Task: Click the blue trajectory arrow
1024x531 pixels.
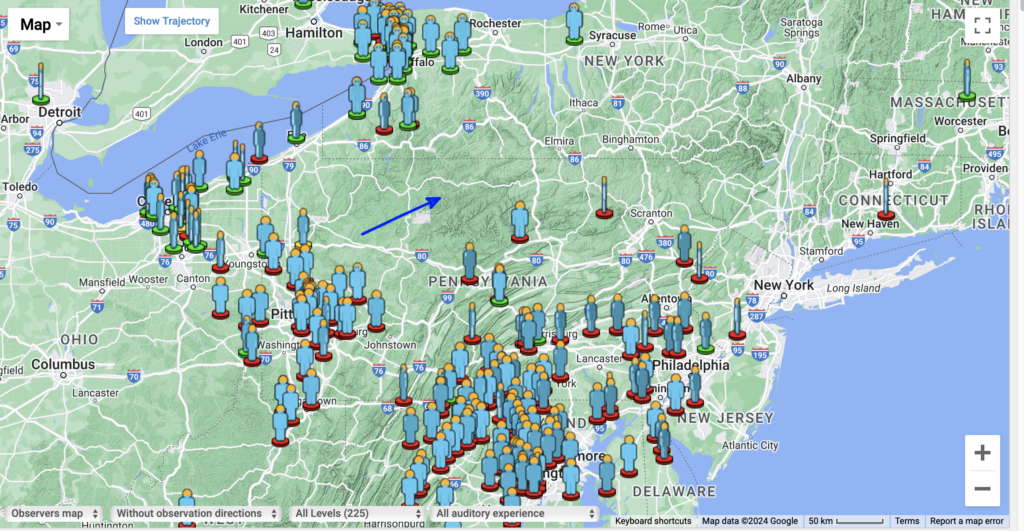Action: (400, 216)
